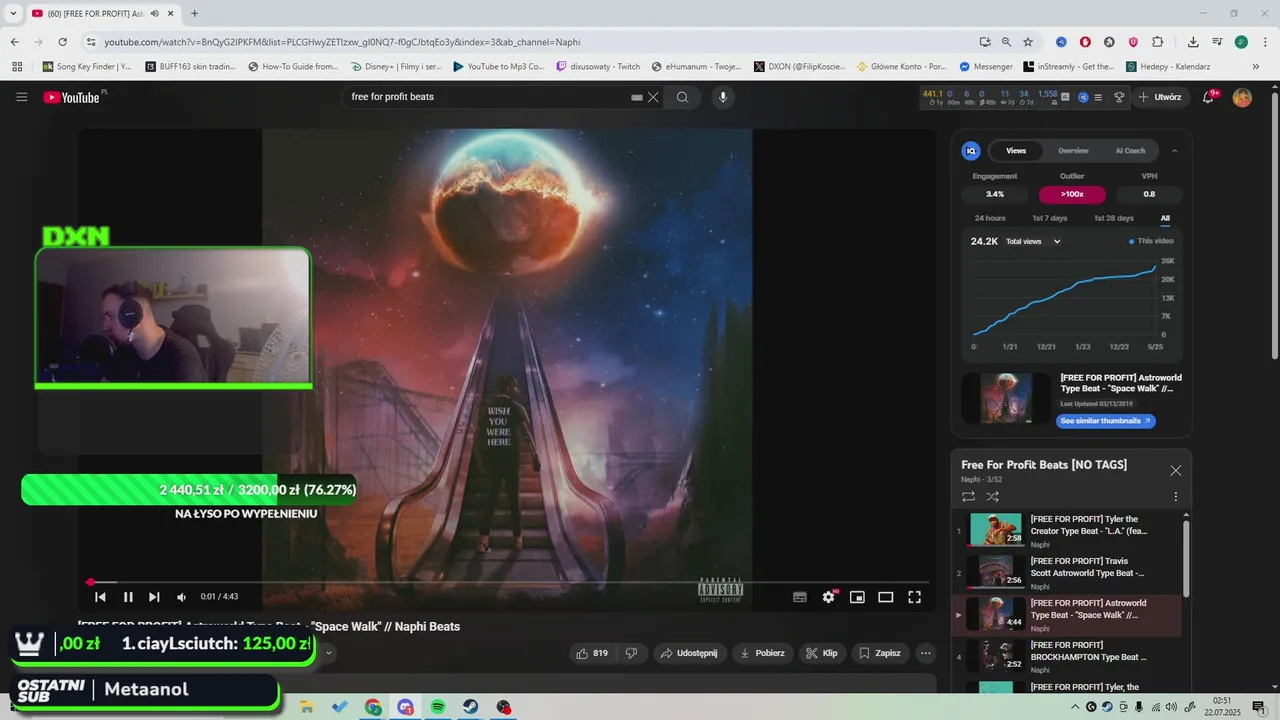Download the video via Pobierz

(x=762, y=653)
